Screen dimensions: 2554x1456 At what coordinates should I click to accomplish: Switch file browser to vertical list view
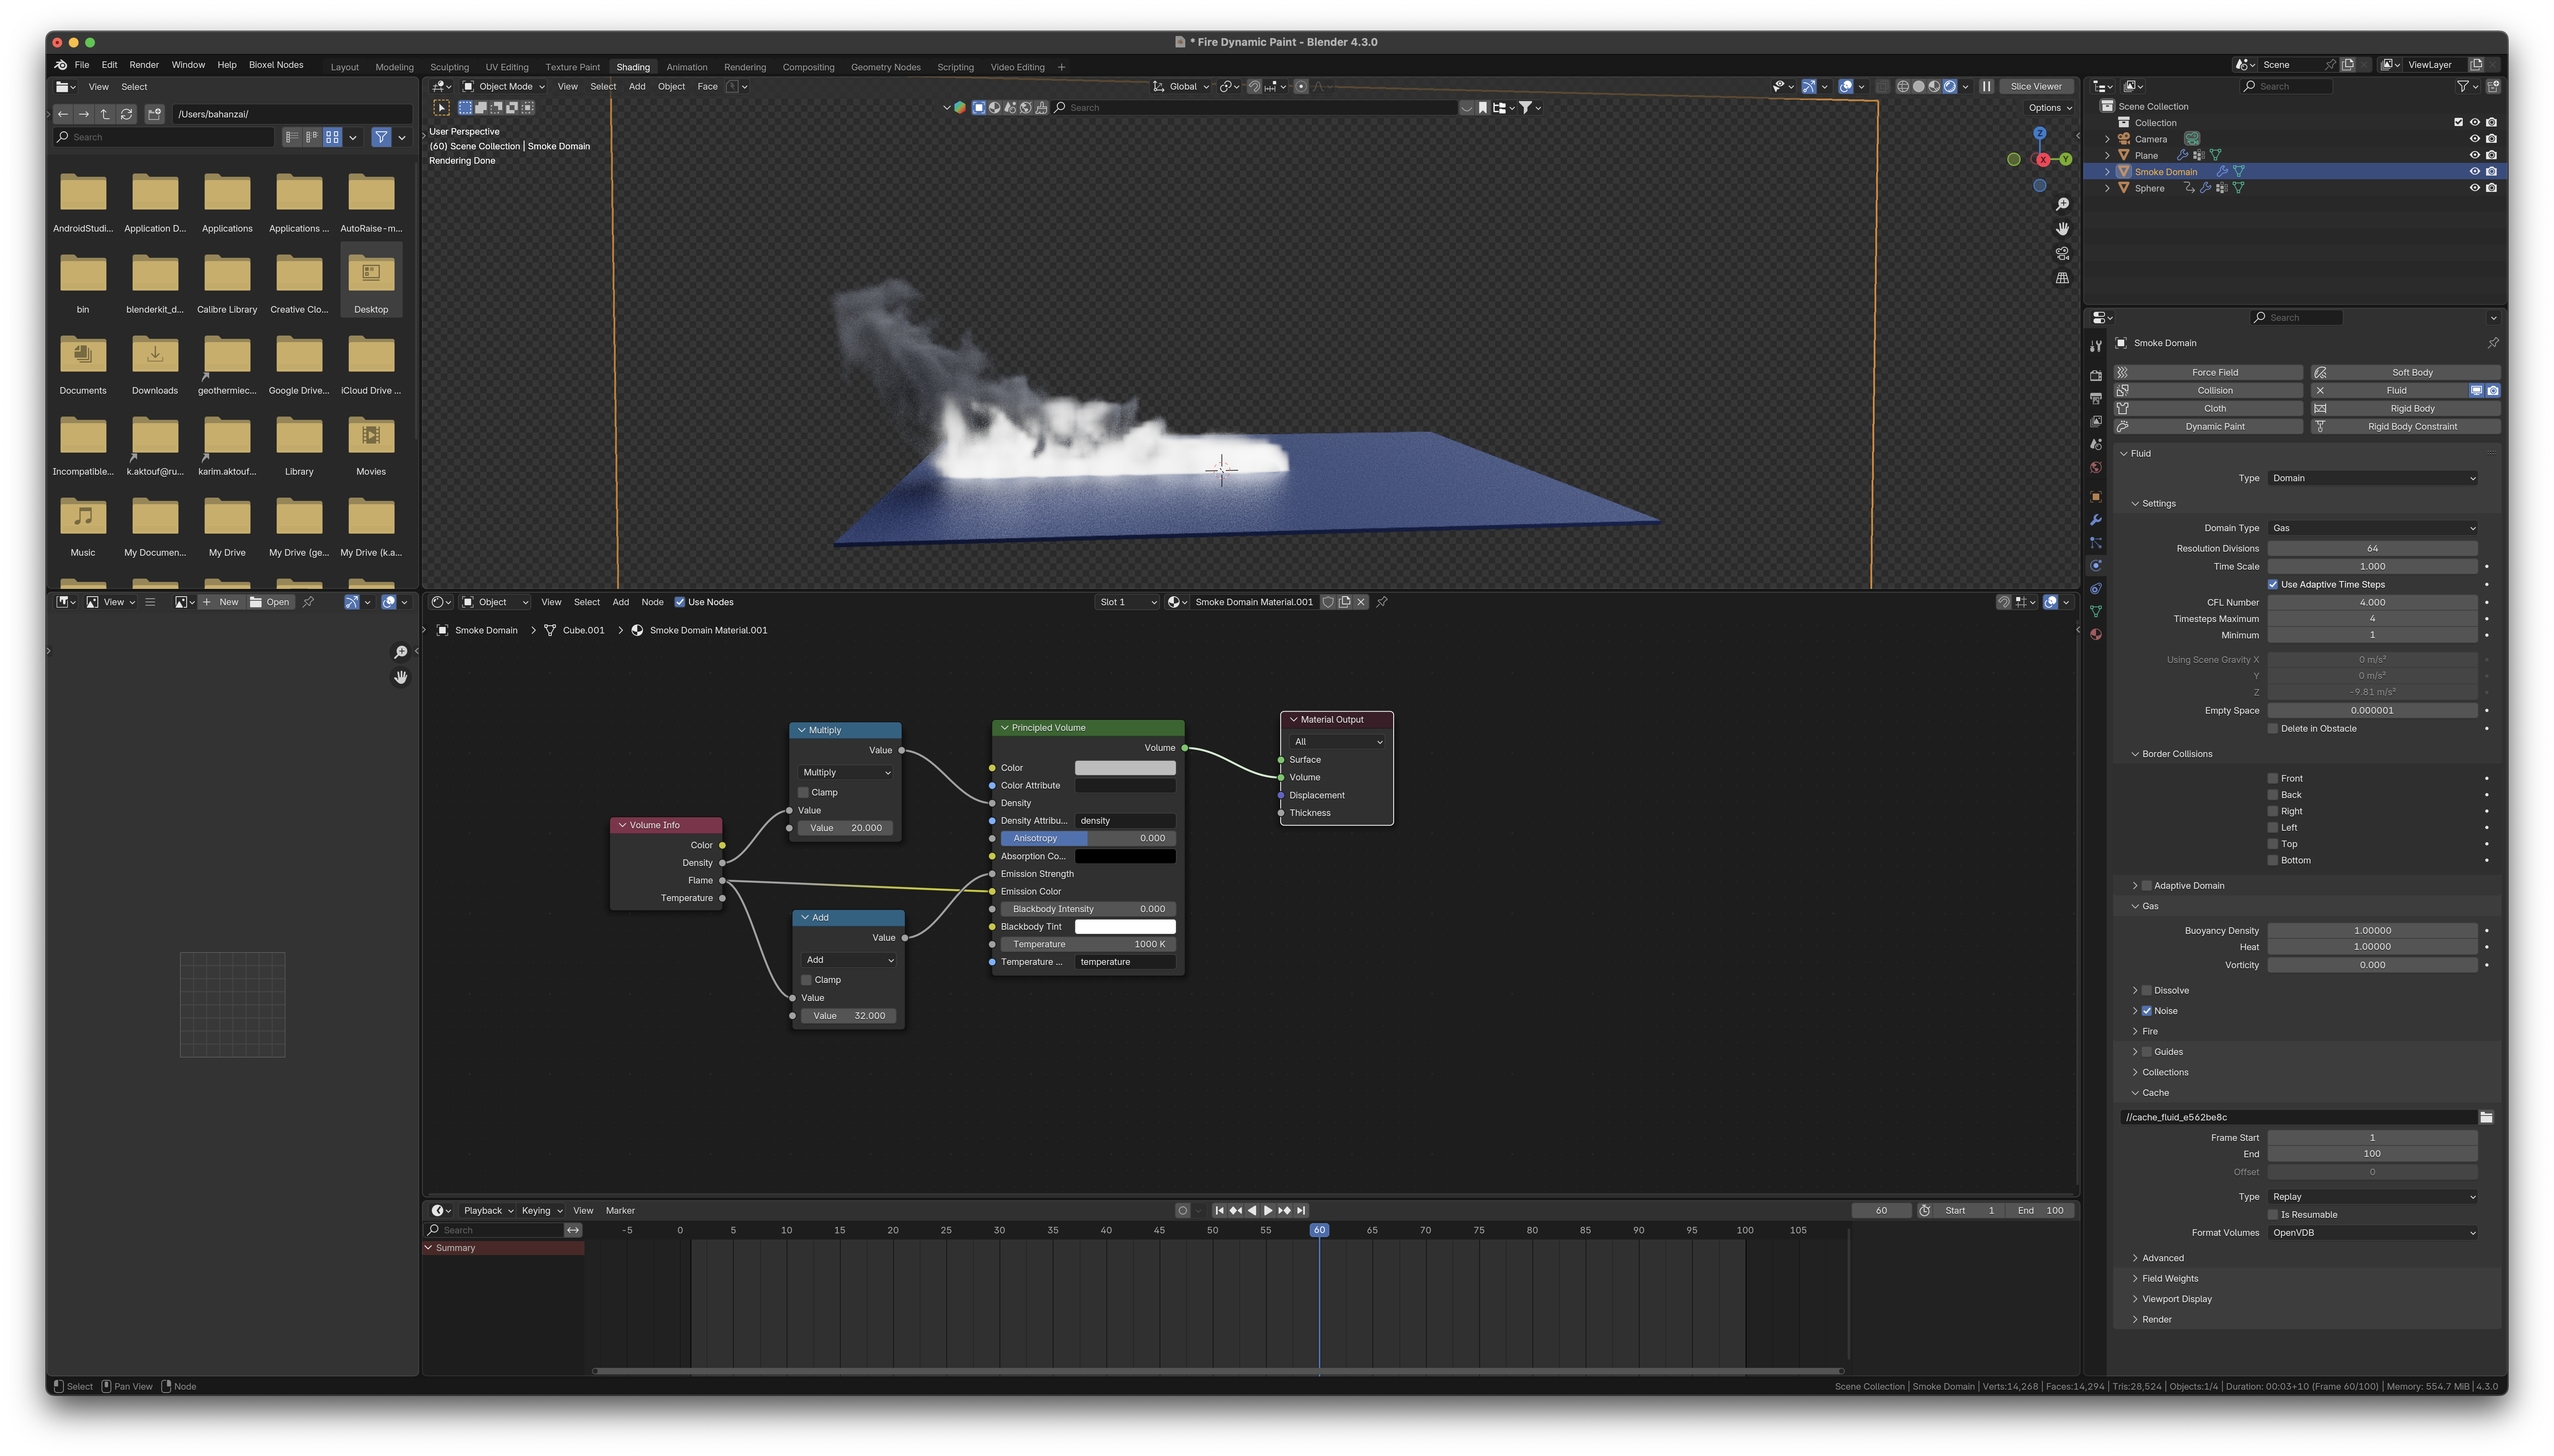[291, 137]
